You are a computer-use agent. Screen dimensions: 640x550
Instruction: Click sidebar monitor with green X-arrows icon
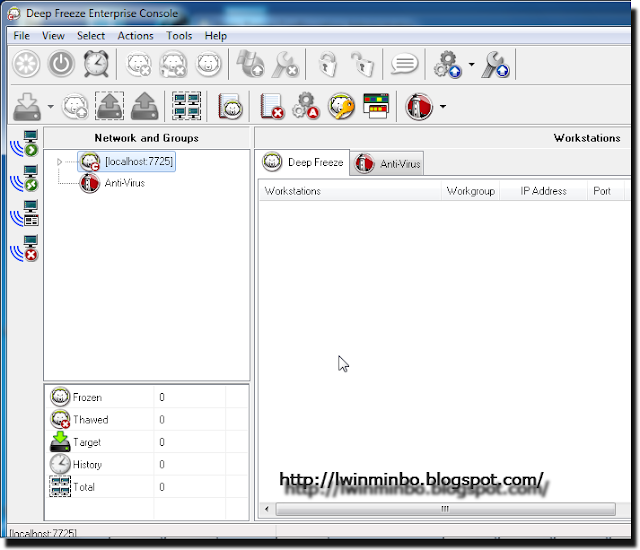25,179
